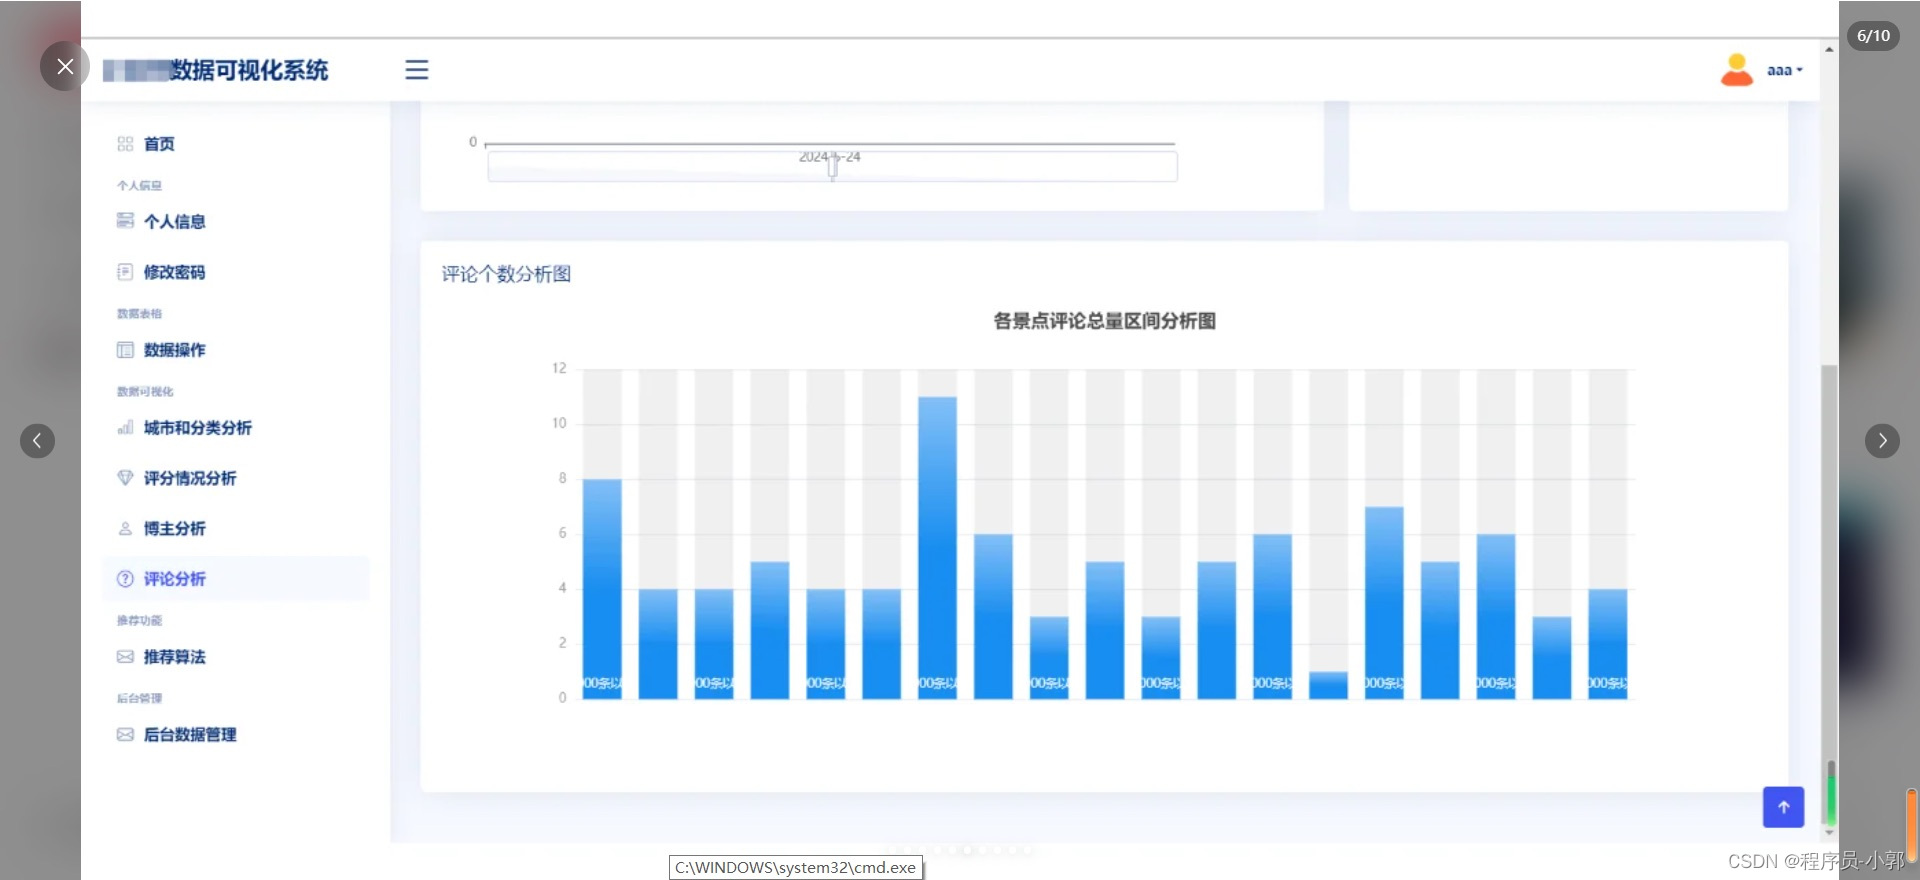
Task: Open 博主分析 page
Action: coord(174,529)
